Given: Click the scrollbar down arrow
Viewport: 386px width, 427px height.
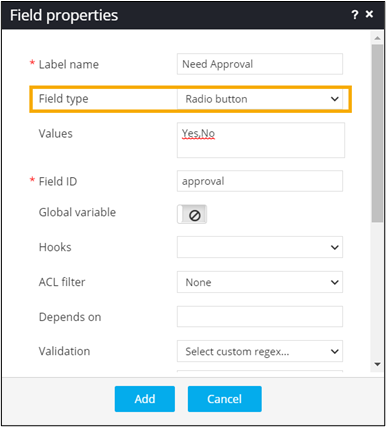Looking at the screenshot, I should point(377,364).
